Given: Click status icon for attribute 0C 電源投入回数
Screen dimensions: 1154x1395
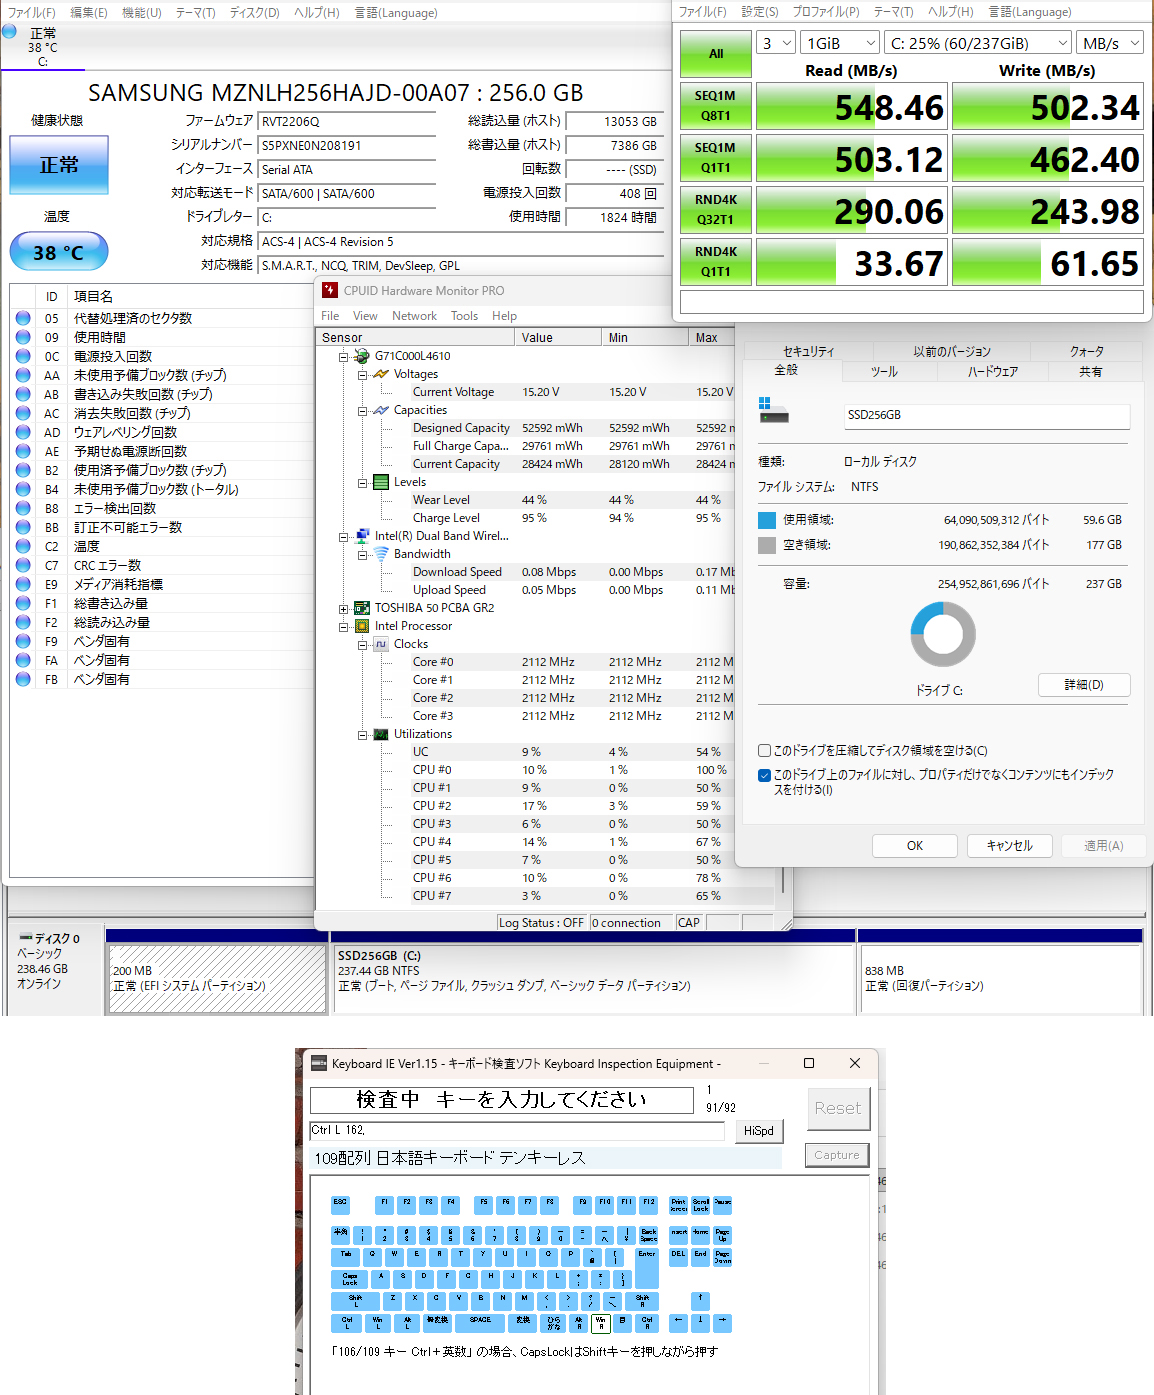Looking at the screenshot, I should click(x=23, y=356).
